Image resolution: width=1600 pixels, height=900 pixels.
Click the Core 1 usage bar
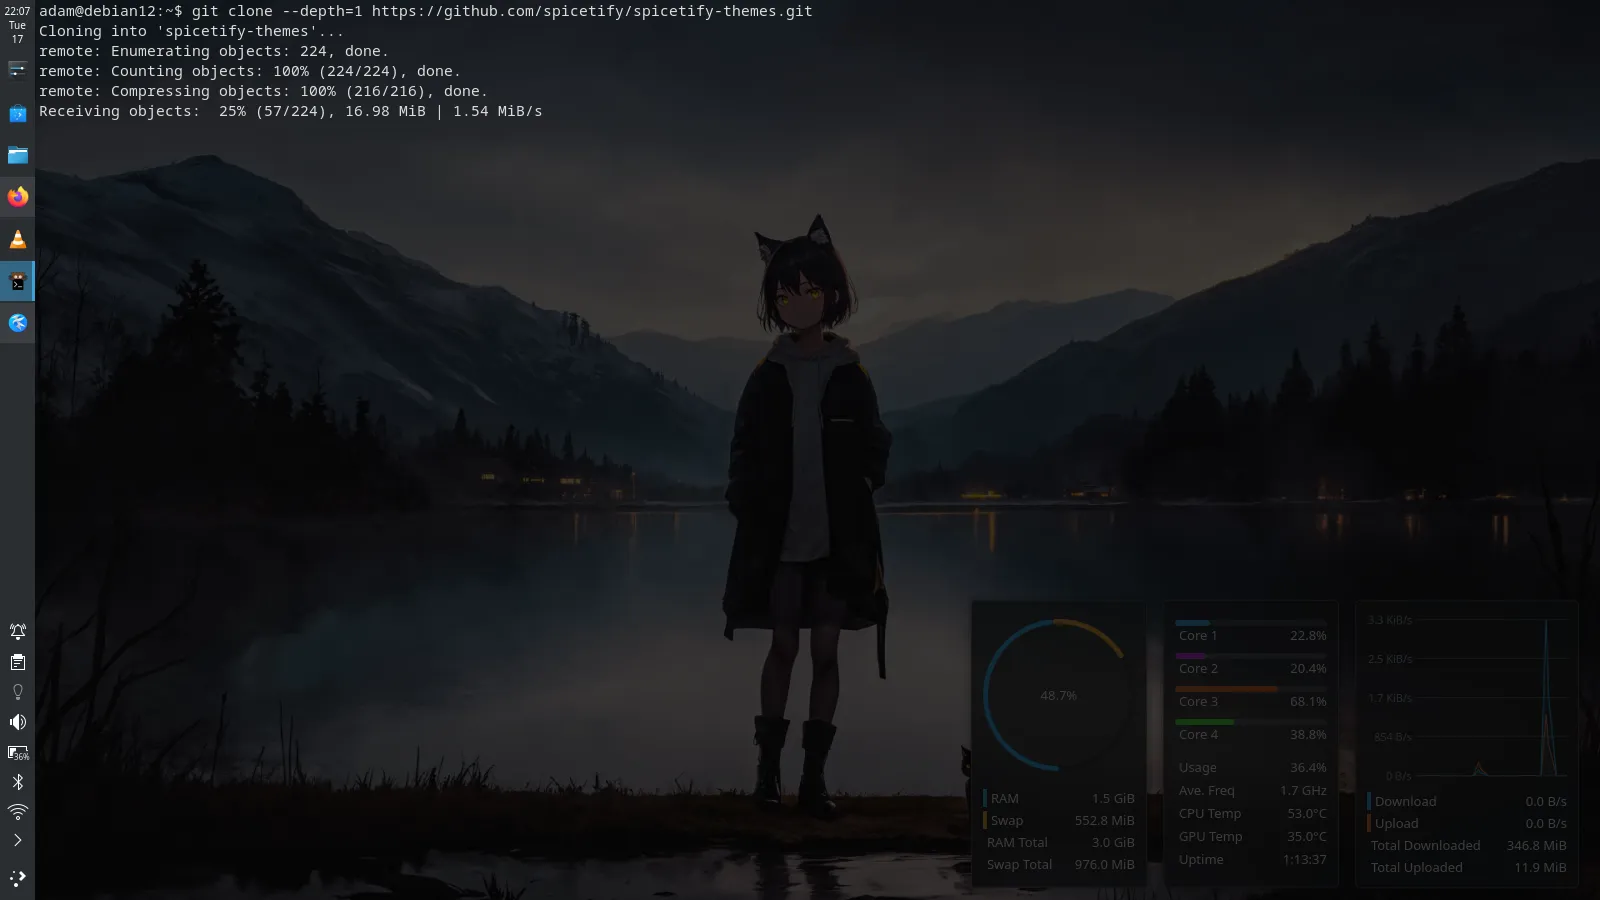pos(1251,622)
